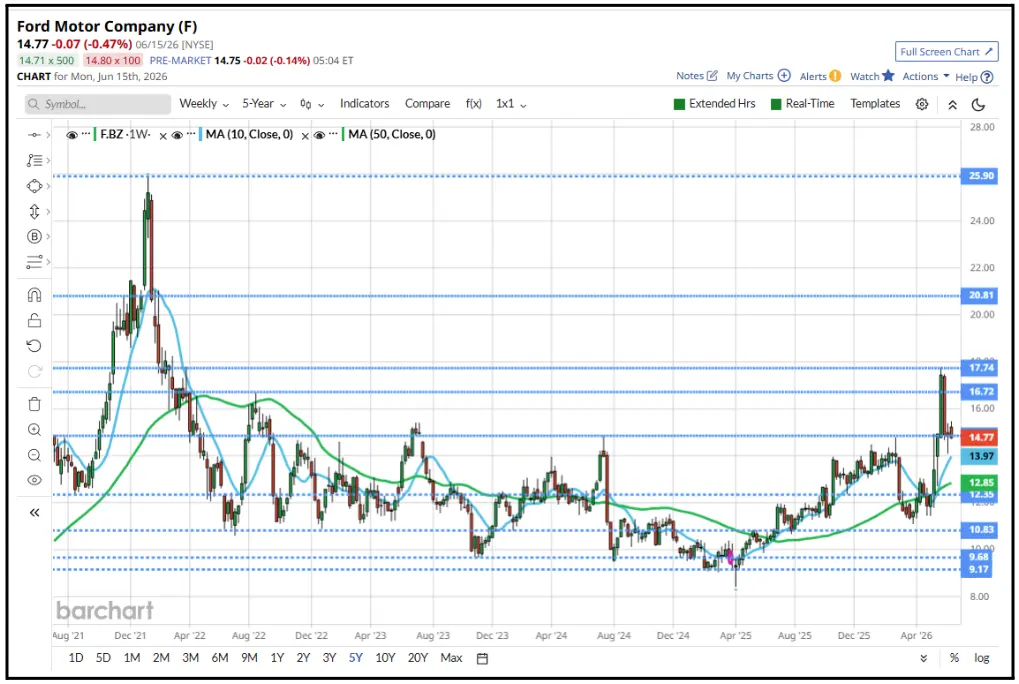Select the 25.90 horizontal level label

(x=979, y=176)
